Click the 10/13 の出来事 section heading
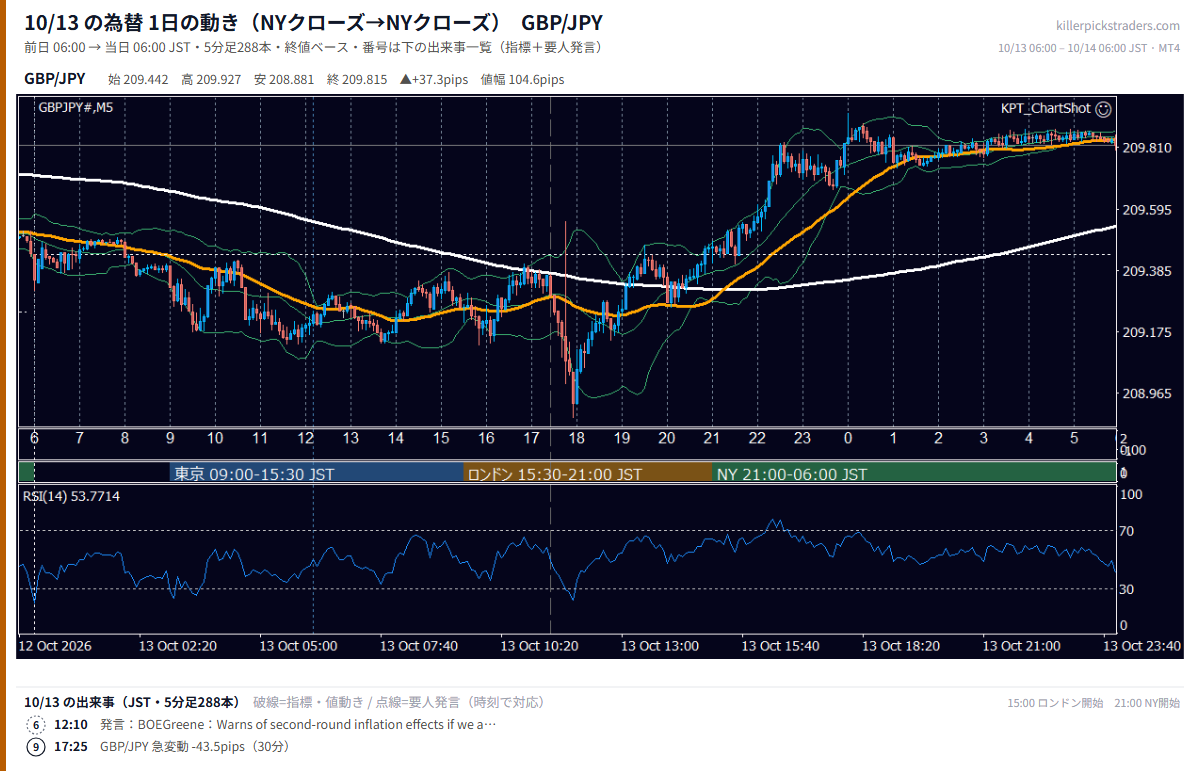 pos(132,702)
